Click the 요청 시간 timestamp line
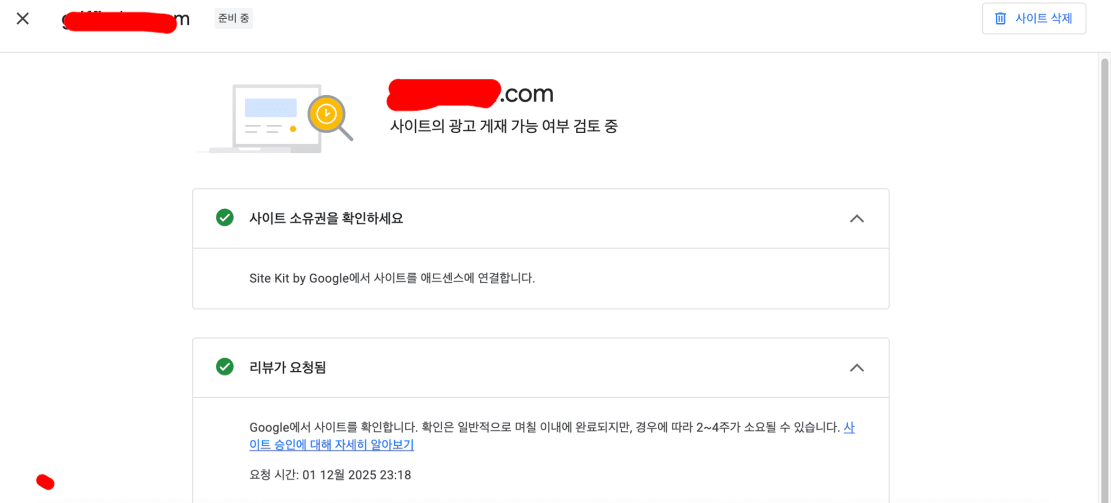 pyautogui.click(x=330, y=475)
